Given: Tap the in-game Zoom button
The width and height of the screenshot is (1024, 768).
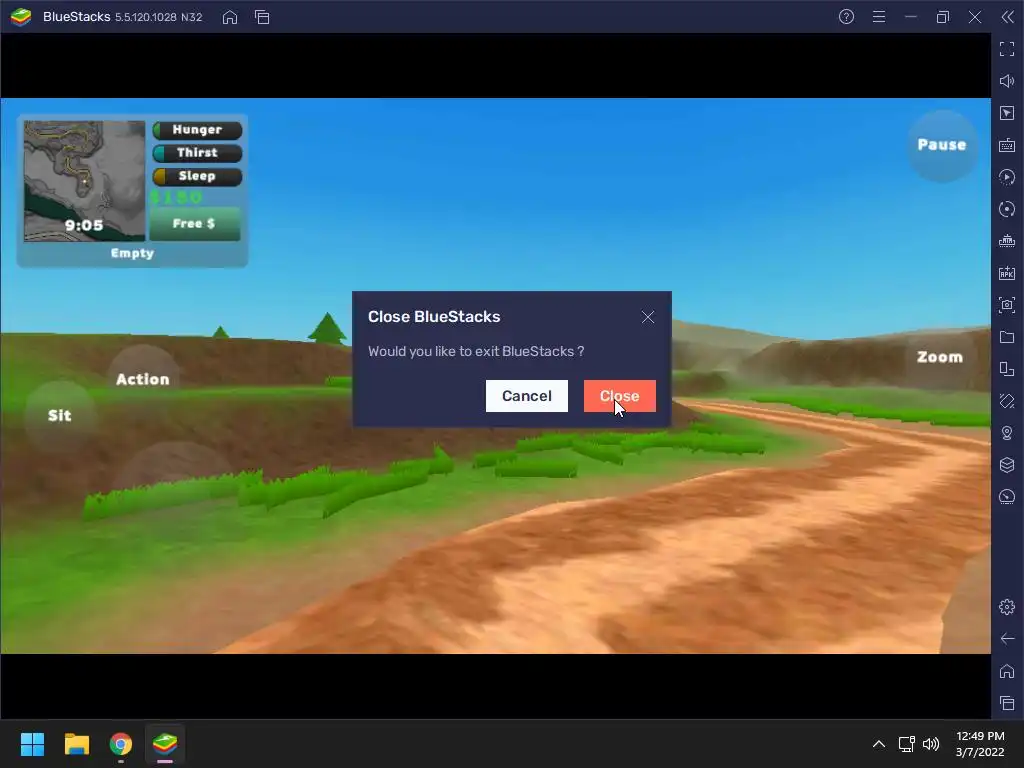Looking at the screenshot, I should [x=940, y=357].
